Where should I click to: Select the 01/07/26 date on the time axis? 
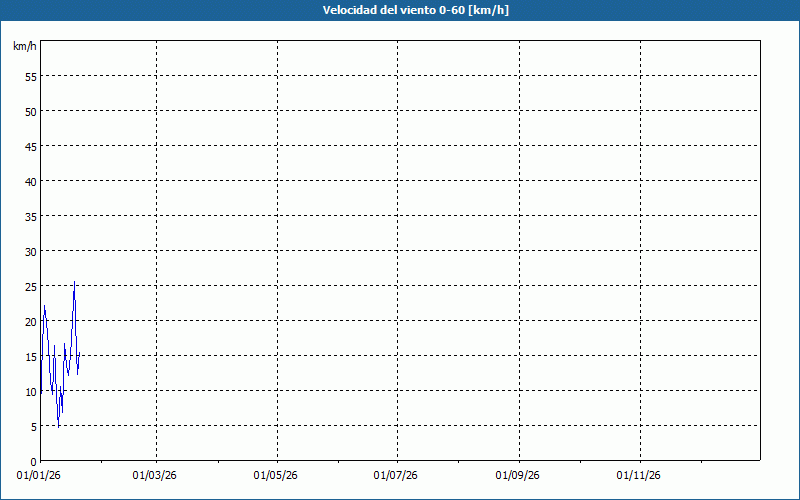(x=397, y=475)
